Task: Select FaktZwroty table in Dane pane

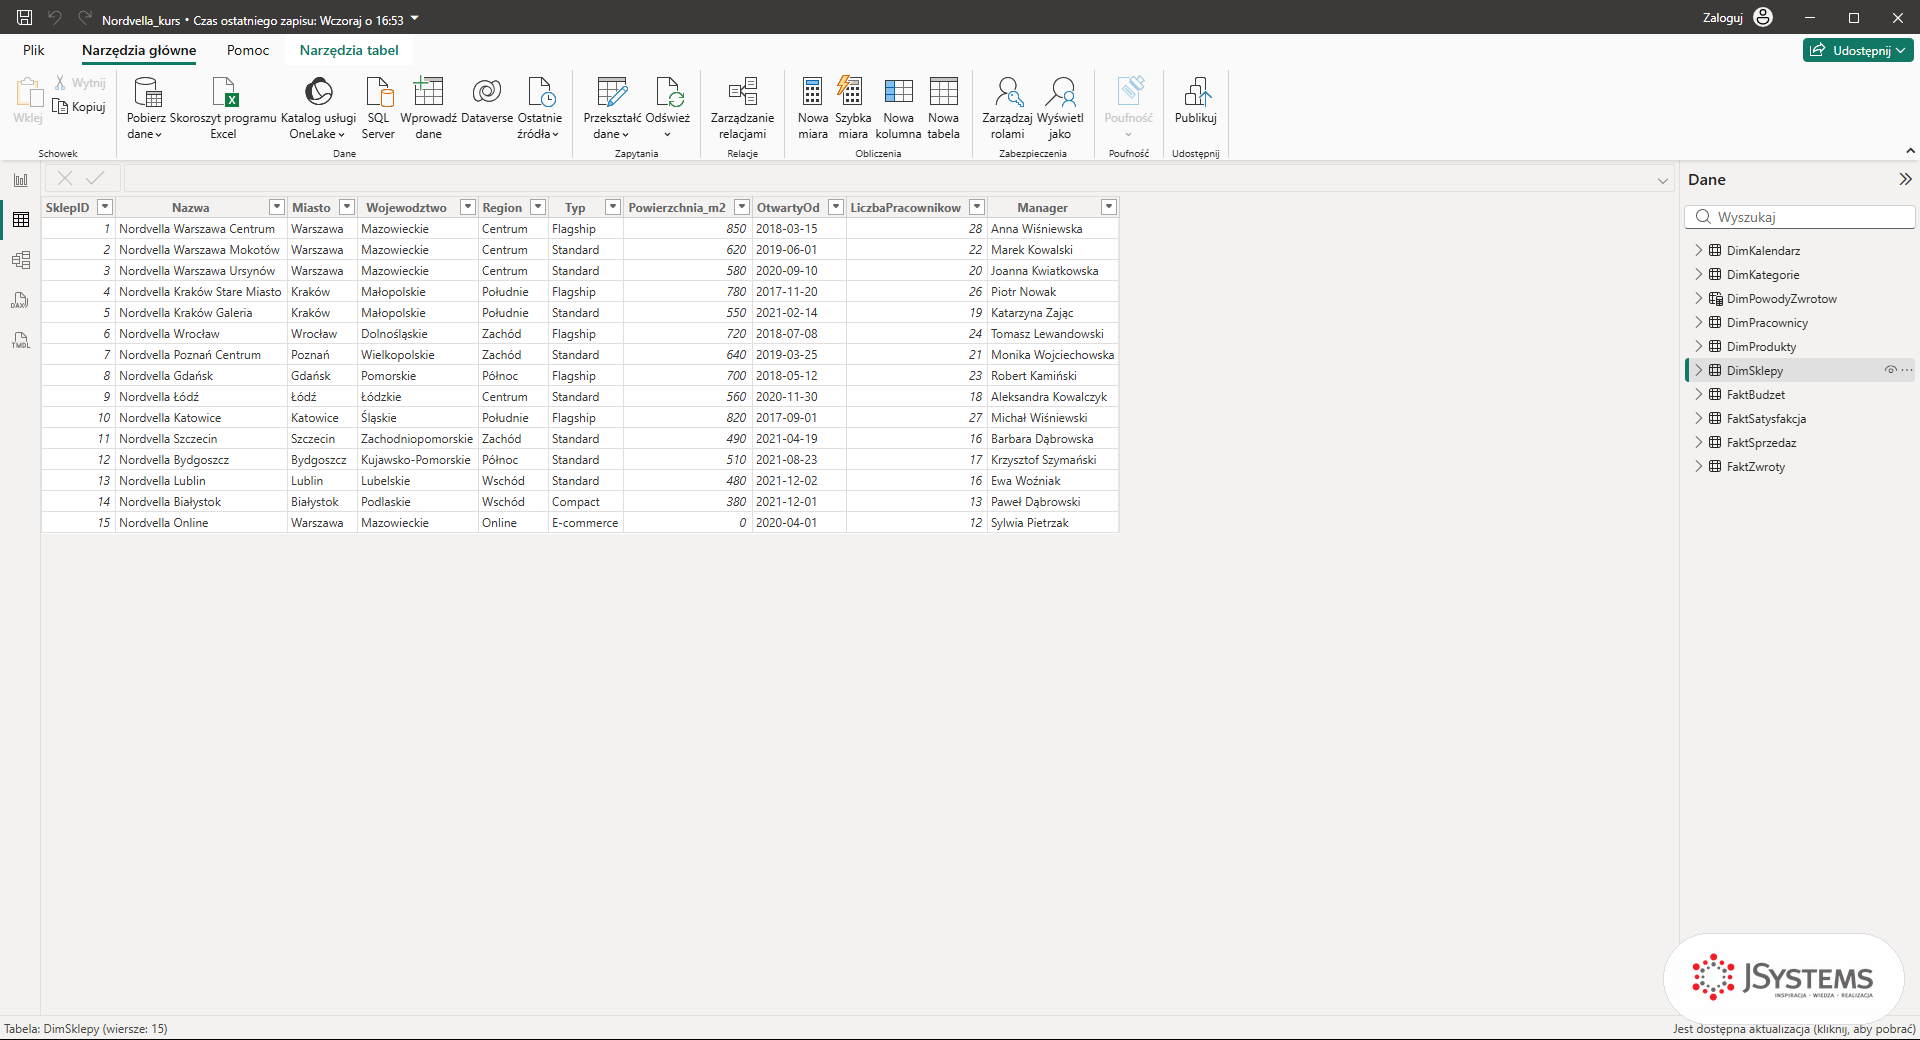Action: (1755, 466)
